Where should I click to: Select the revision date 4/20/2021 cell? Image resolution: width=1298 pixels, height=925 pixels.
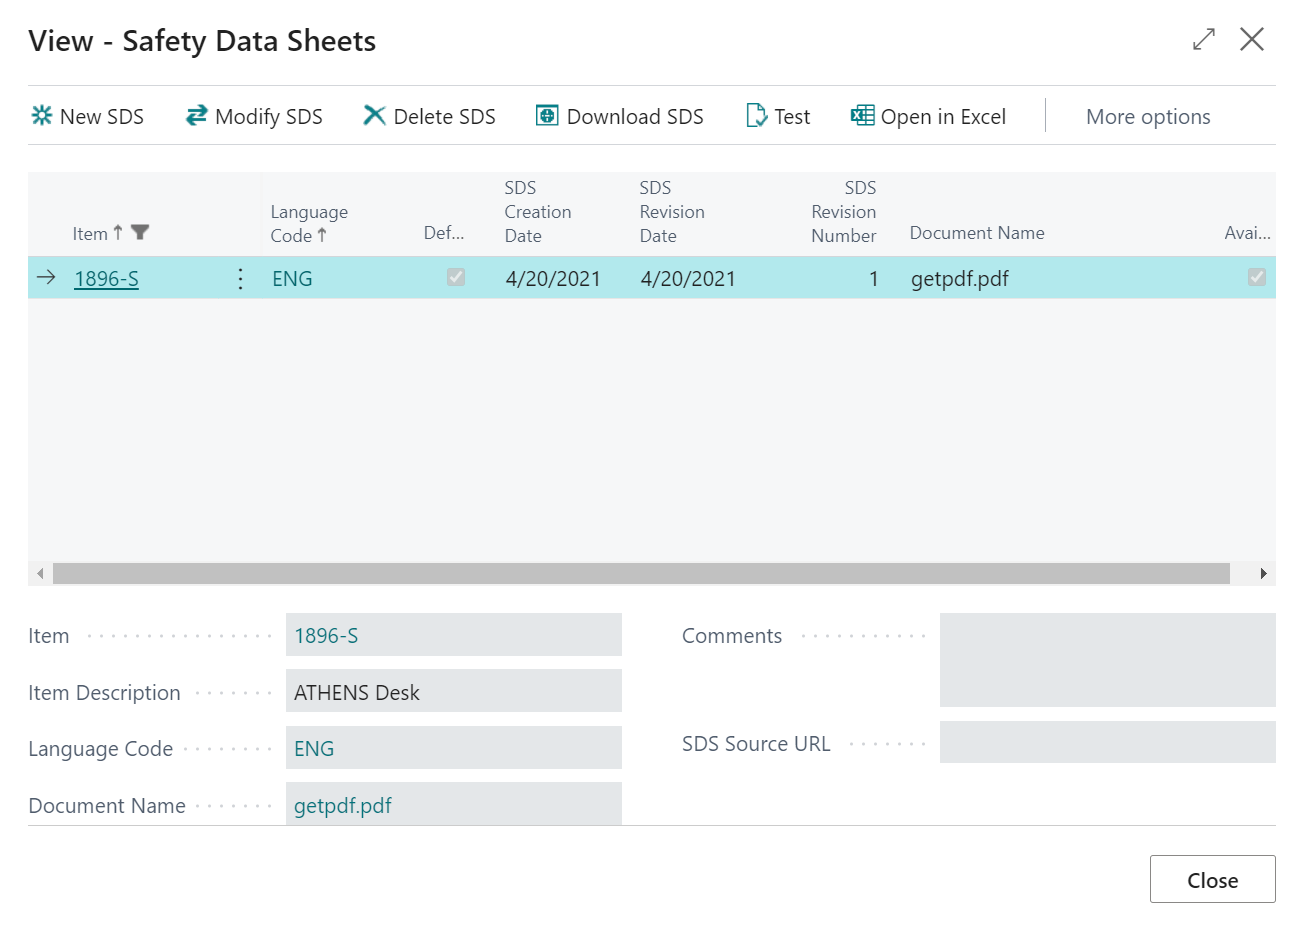[x=688, y=279]
